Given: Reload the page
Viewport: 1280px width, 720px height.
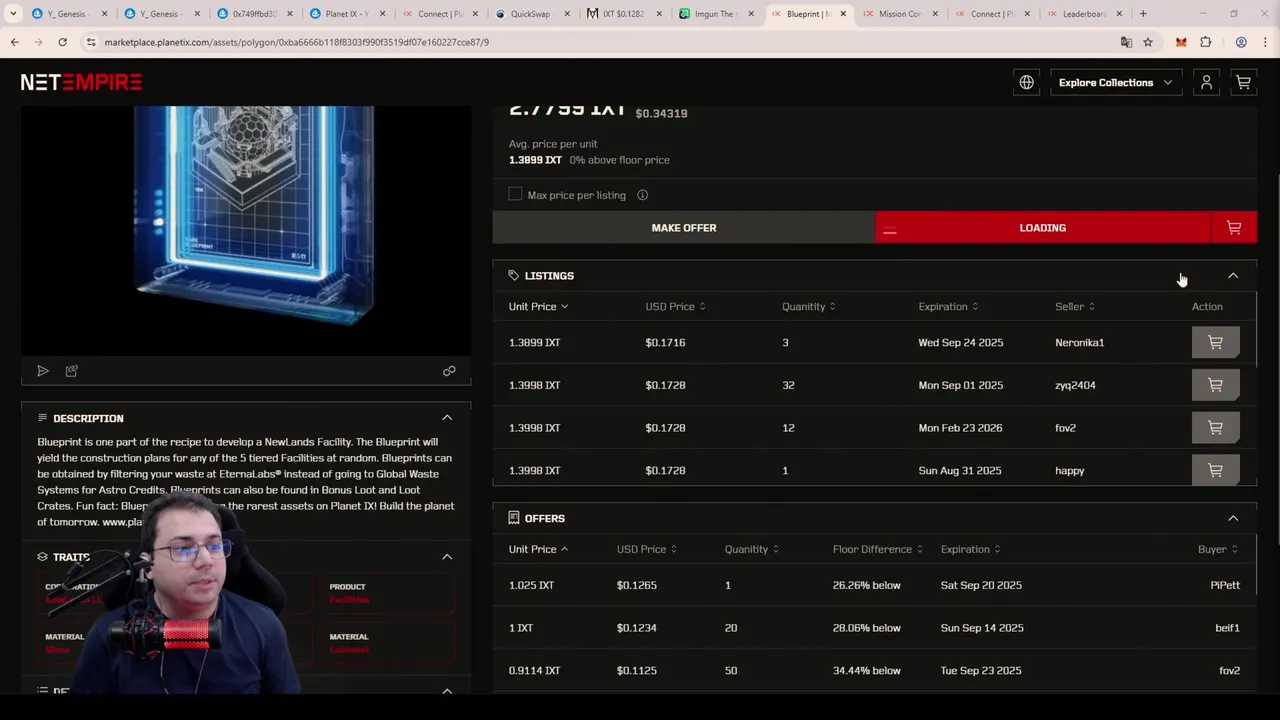Looking at the screenshot, I should tap(62, 42).
